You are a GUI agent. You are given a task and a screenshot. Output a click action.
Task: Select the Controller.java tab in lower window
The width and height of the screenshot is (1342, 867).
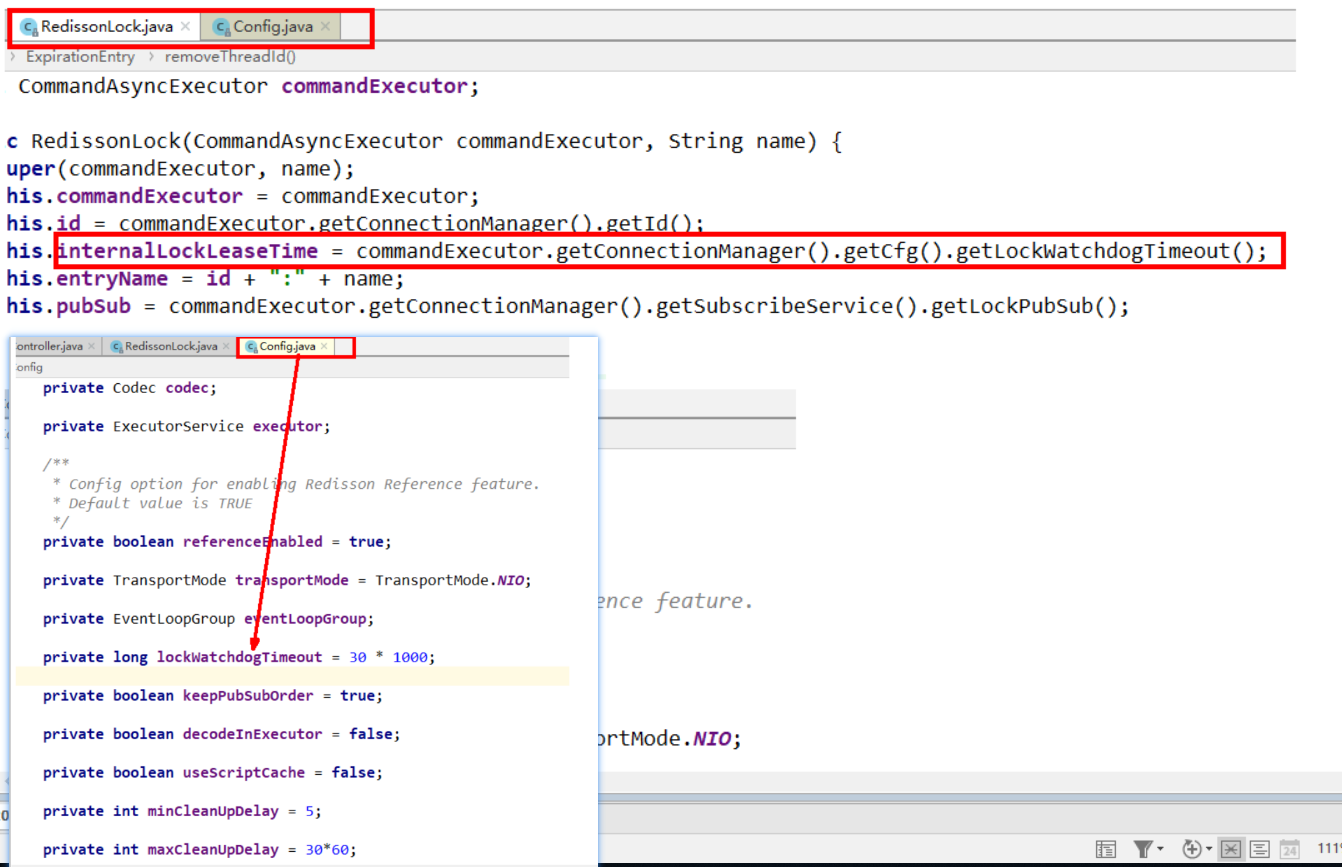click(x=49, y=346)
